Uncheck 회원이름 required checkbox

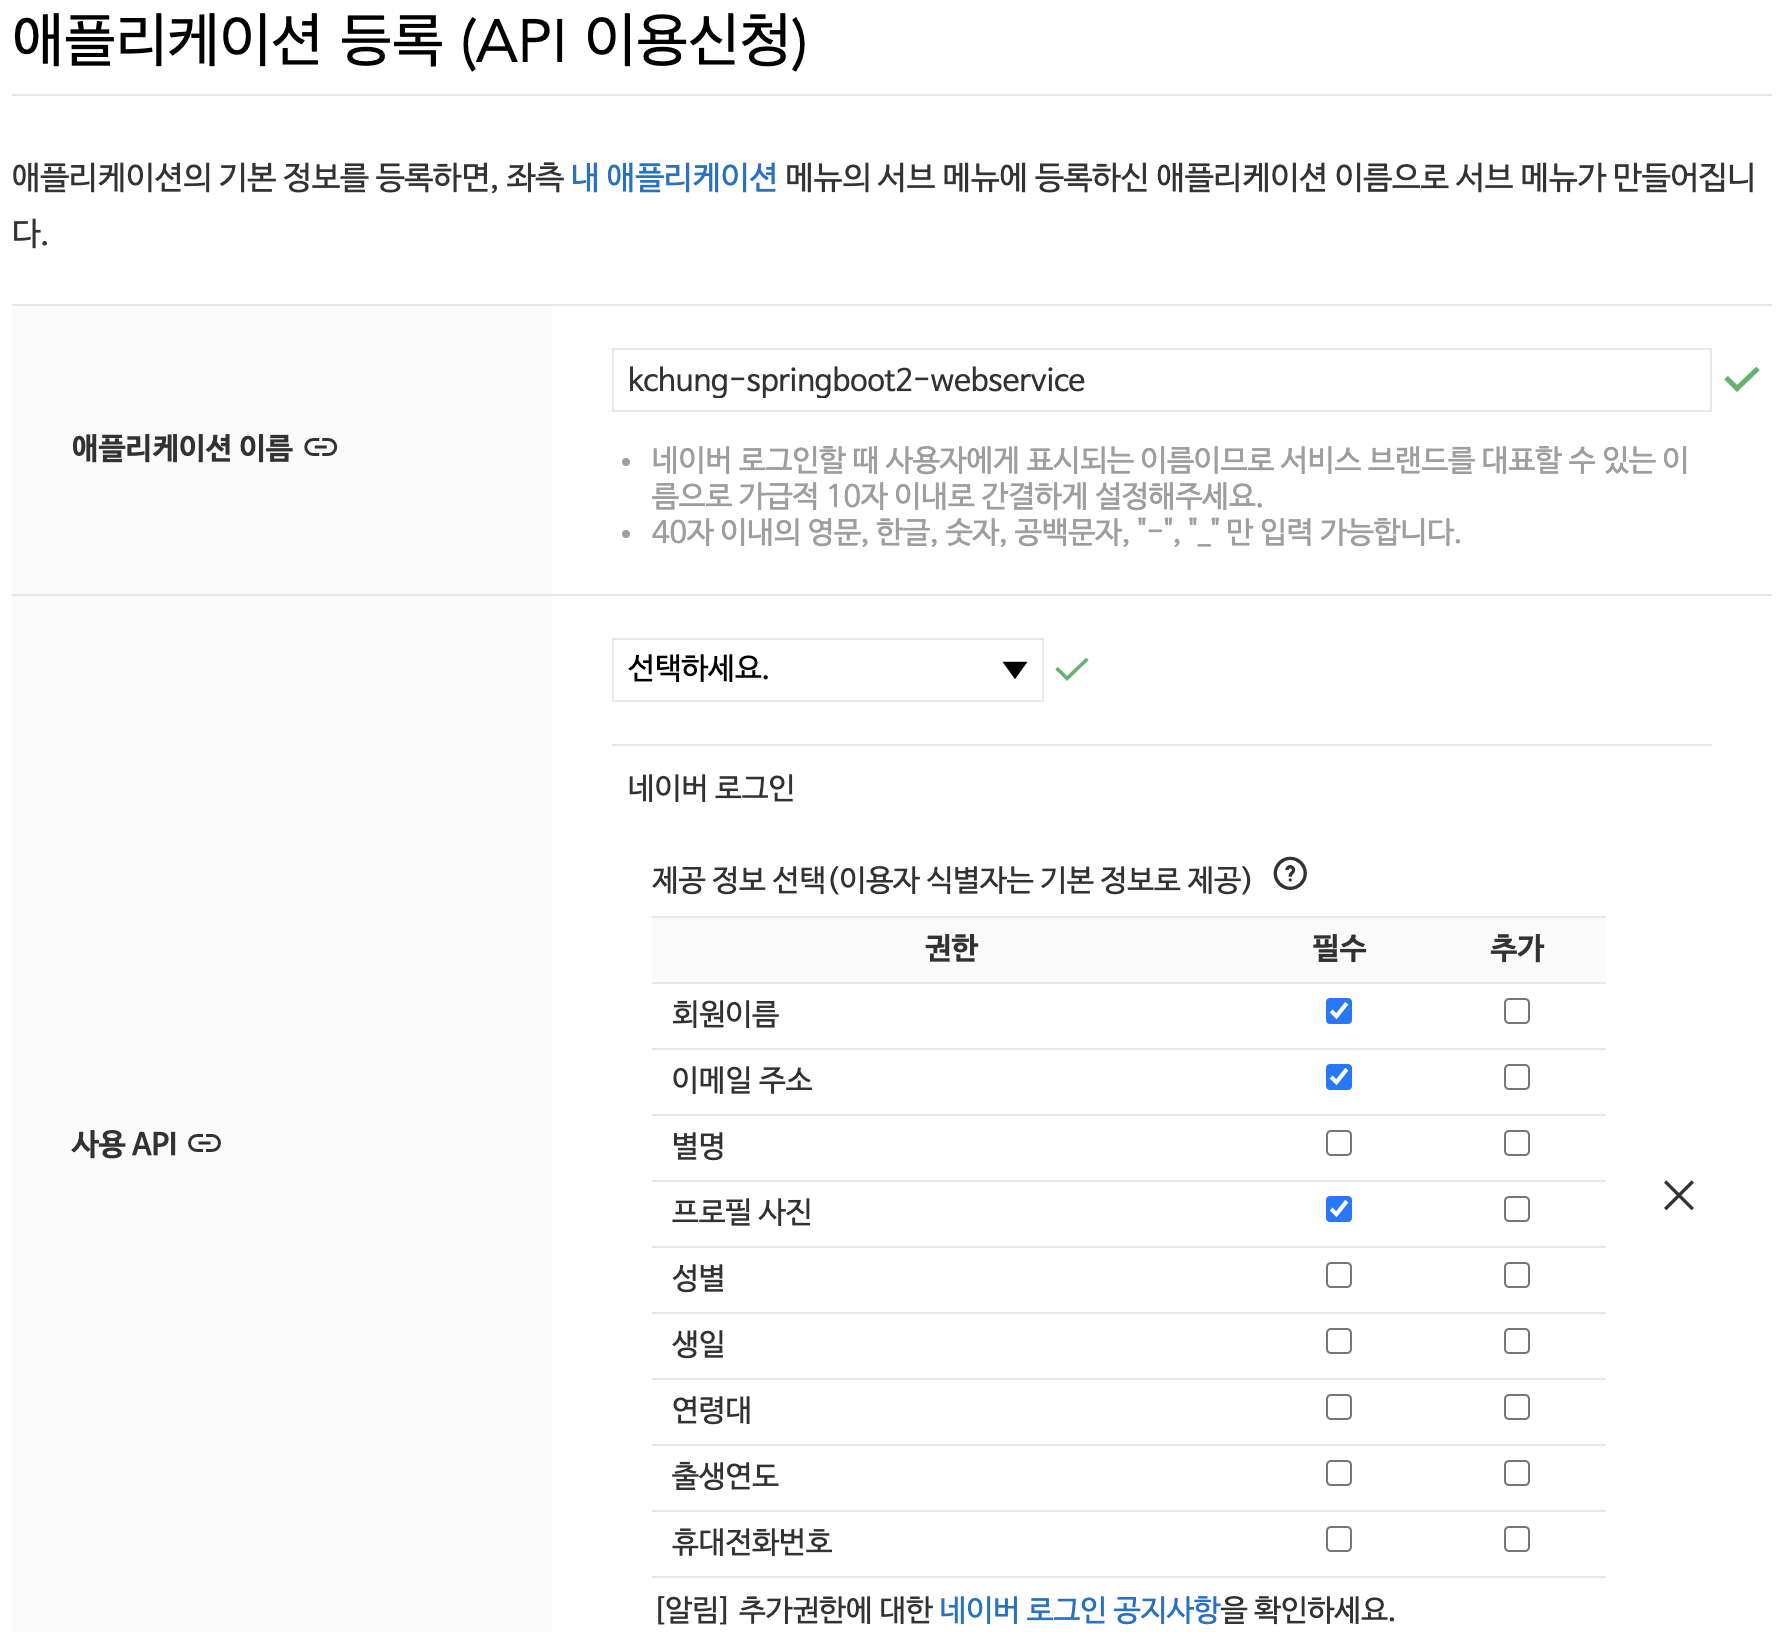[1338, 1011]
